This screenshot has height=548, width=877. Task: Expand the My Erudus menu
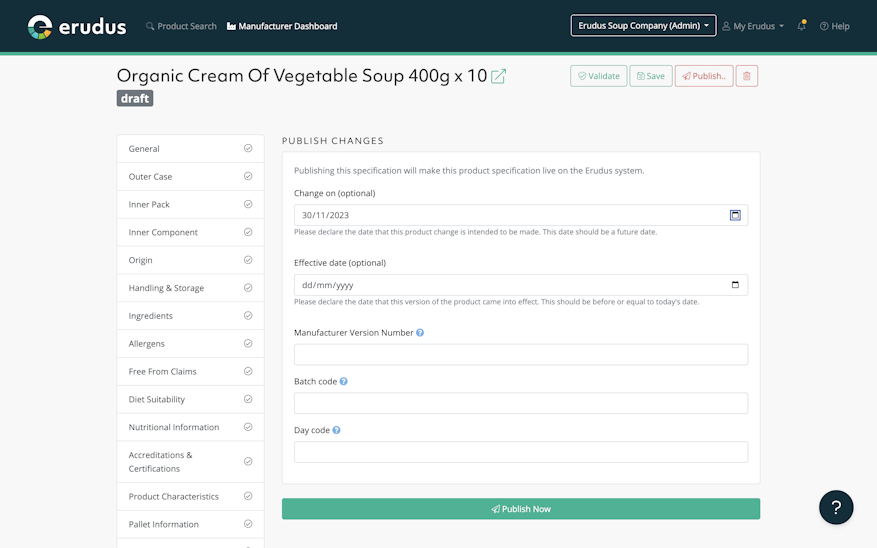click(x=753, y=26)
